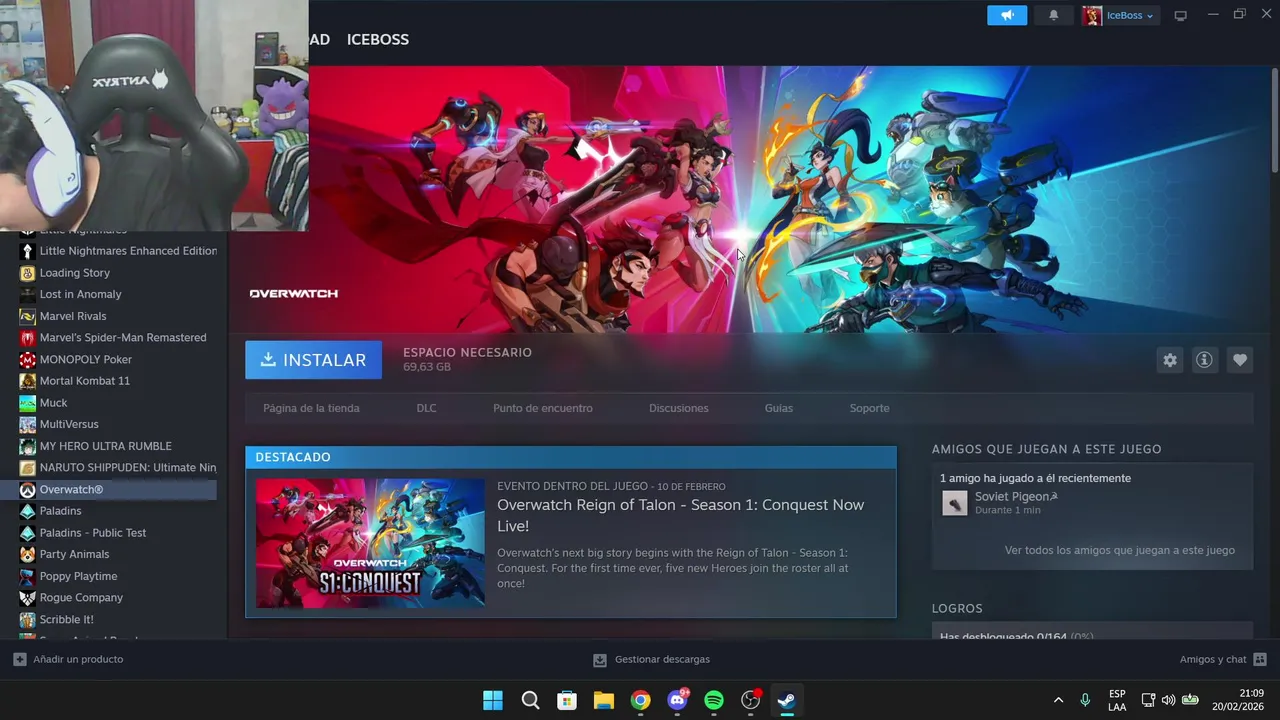Open the Soporte tab
The height and width of the screenshot is (720, 1280).
tap(869, 408)
